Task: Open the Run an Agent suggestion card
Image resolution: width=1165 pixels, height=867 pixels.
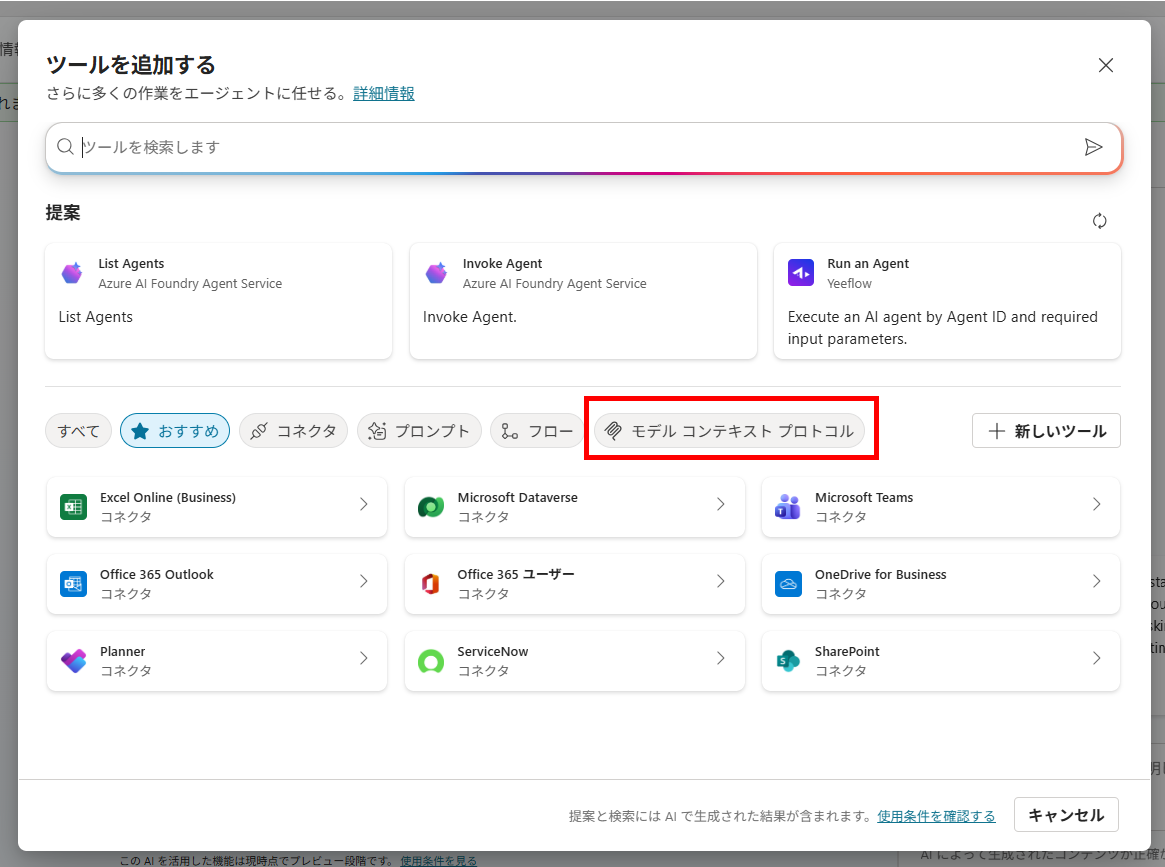Action: (947, 301)
